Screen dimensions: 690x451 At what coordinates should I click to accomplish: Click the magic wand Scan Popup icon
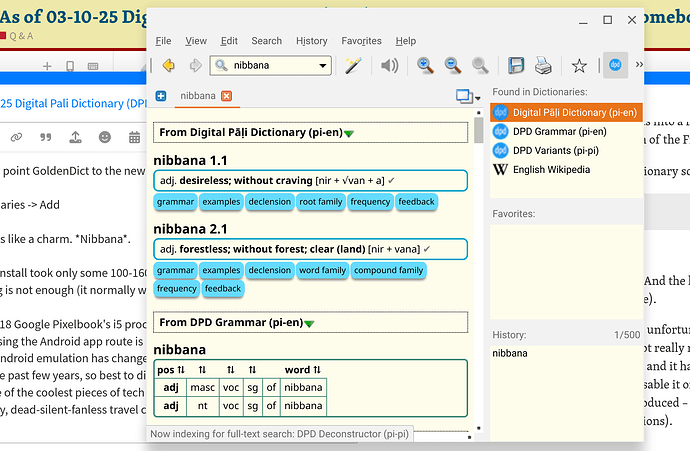(352, 66)
